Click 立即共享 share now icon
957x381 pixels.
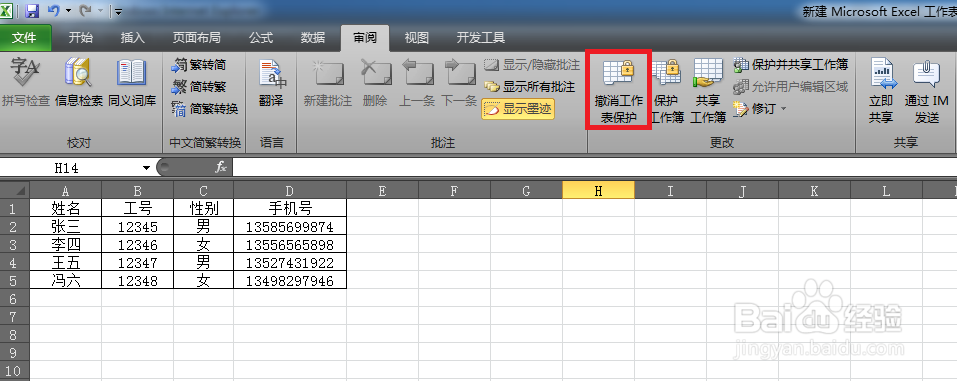coord(881,90)
